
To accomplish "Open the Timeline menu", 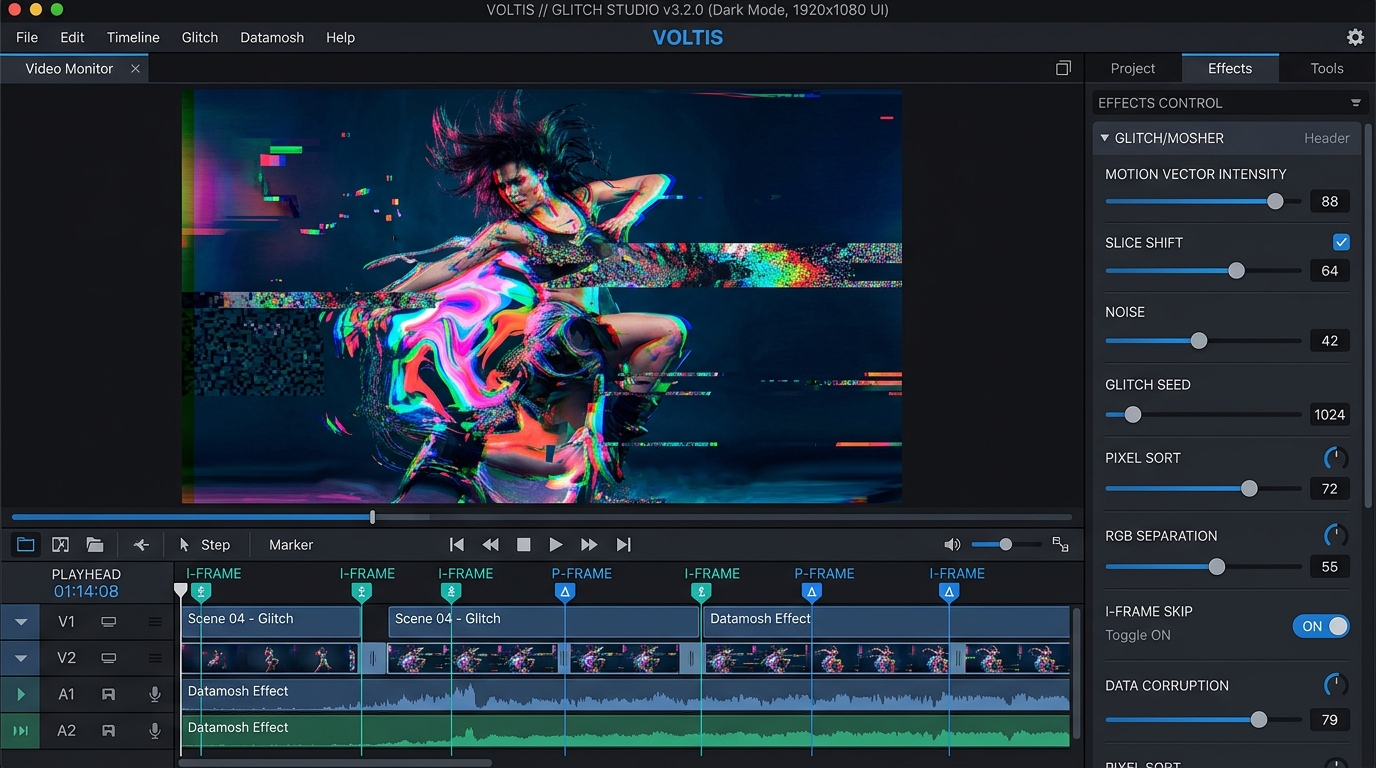I will tap(133, 37).
